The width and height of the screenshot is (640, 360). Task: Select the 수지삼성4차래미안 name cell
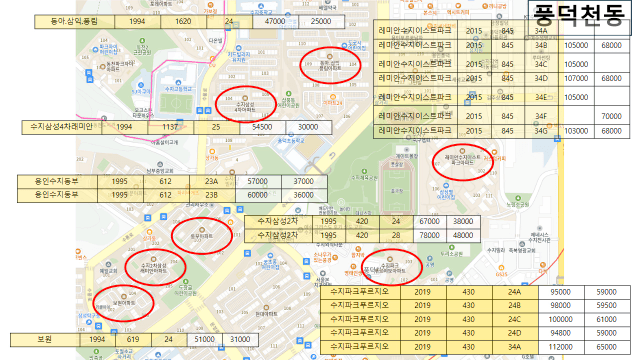pos(62,127)
